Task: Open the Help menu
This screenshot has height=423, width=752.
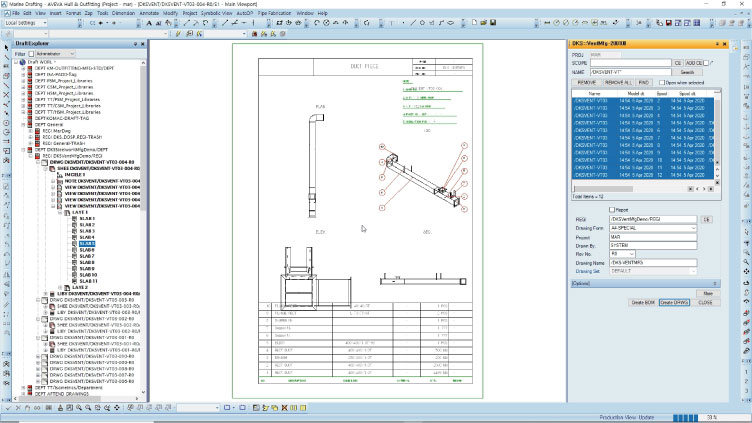Action: pos(323,13)
